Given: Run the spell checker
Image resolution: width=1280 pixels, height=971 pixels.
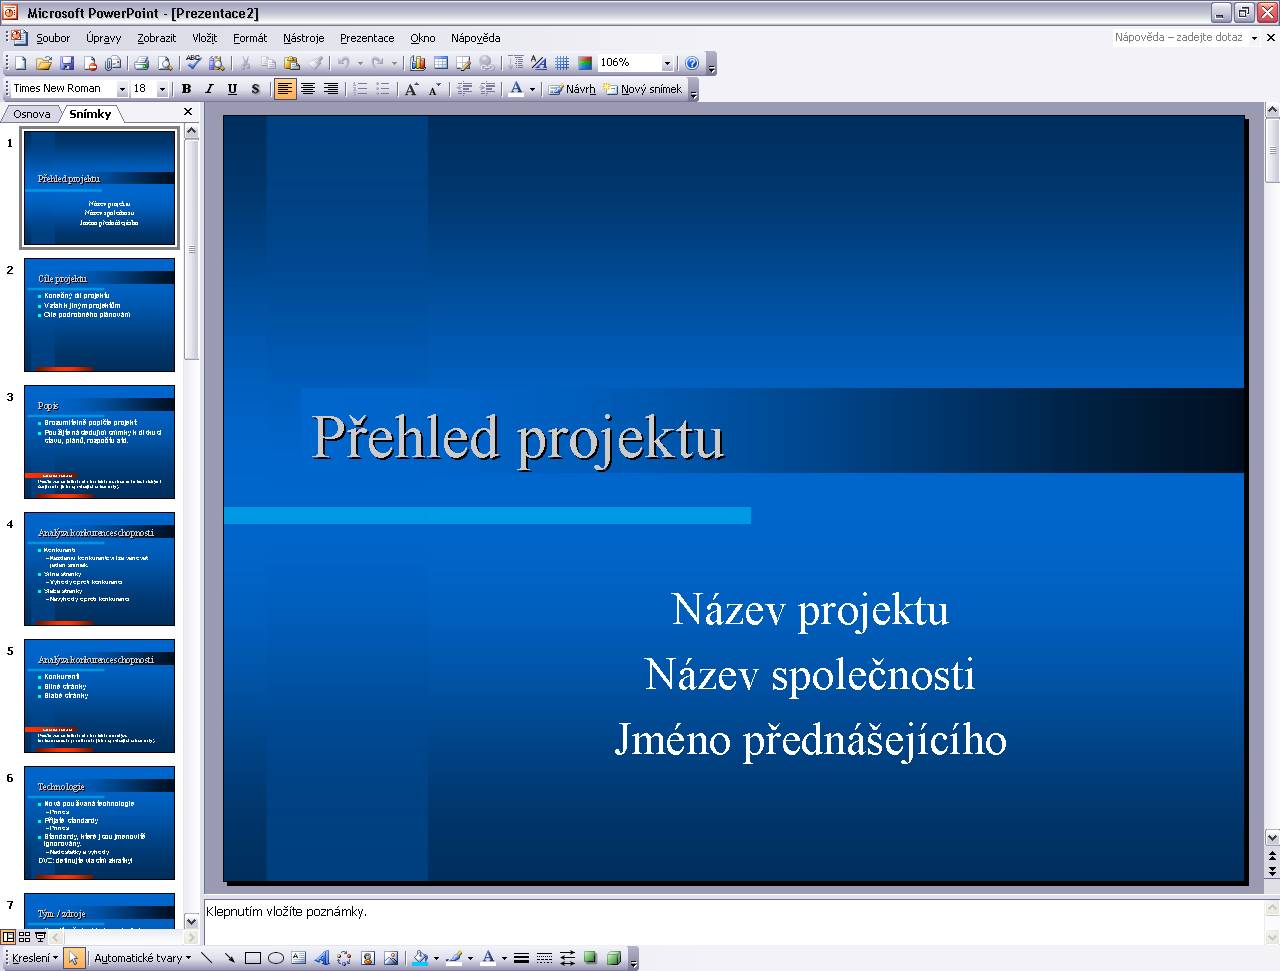Looking at the screenshot, I should [192, 62].
